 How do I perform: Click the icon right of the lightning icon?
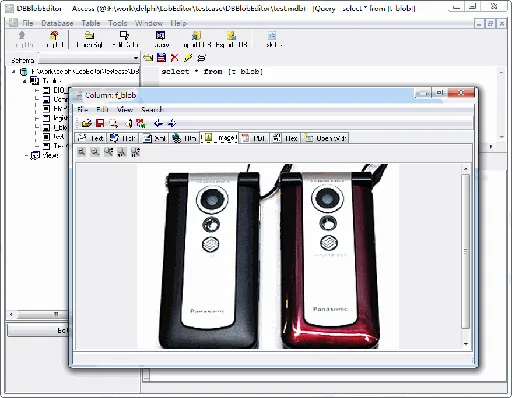[x=201, y=58]
